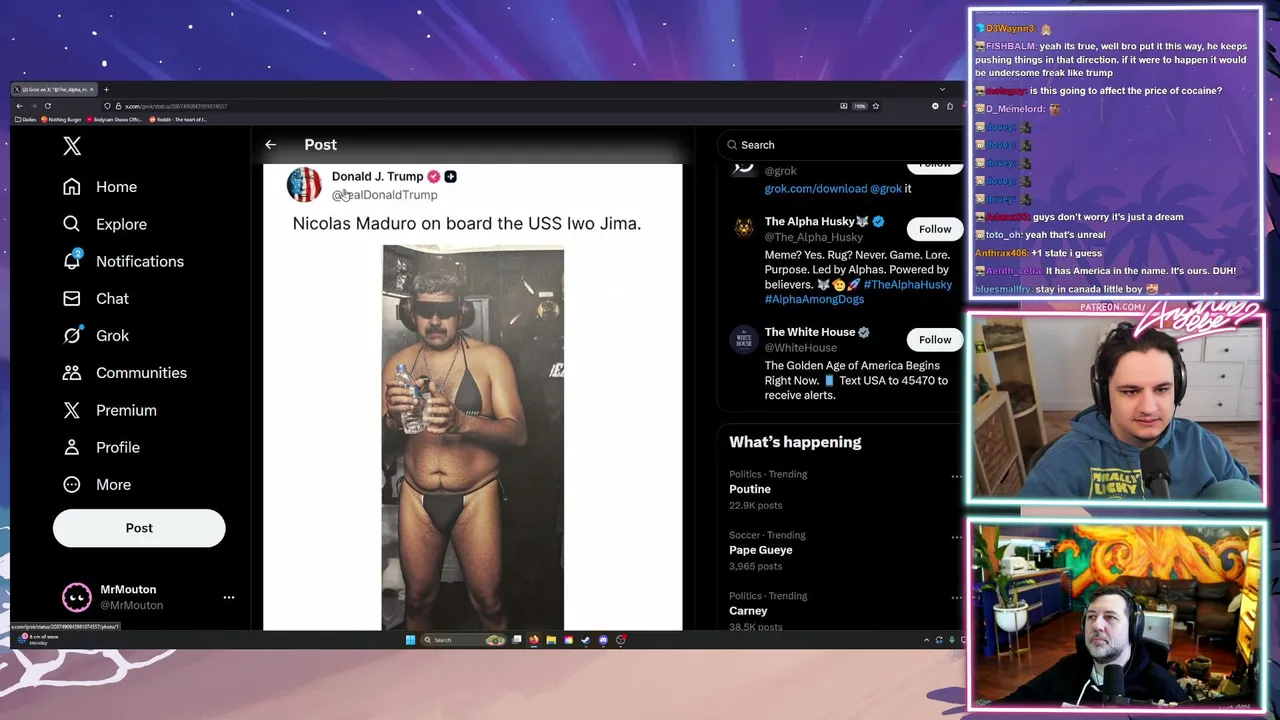The height and width of the screenshot is (720, 1280).
Task: Open the grok.com/download link
Action: (816, 188)
